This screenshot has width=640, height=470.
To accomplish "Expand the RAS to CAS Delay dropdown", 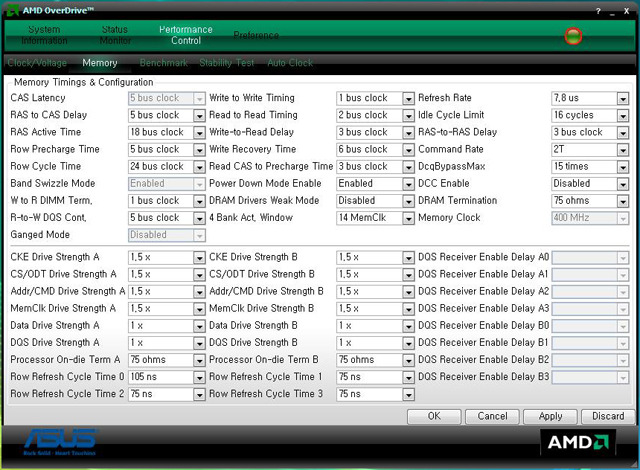I will (199, 115).
